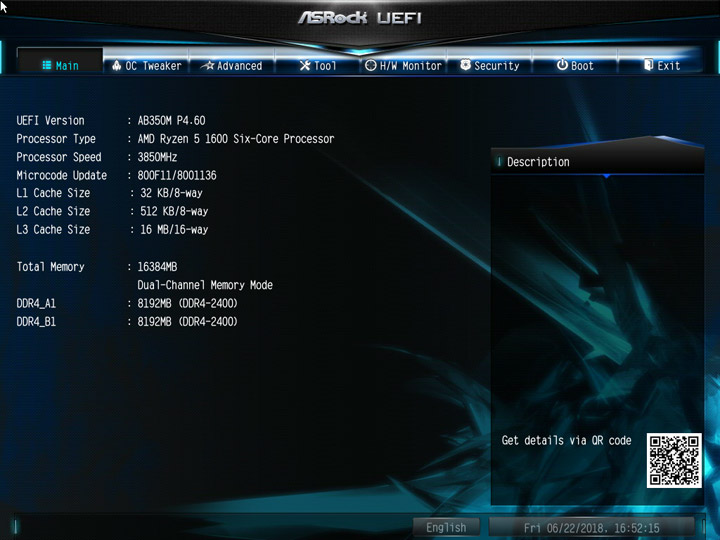
Task: Click the Exit door icon
Action: [648, 65]
